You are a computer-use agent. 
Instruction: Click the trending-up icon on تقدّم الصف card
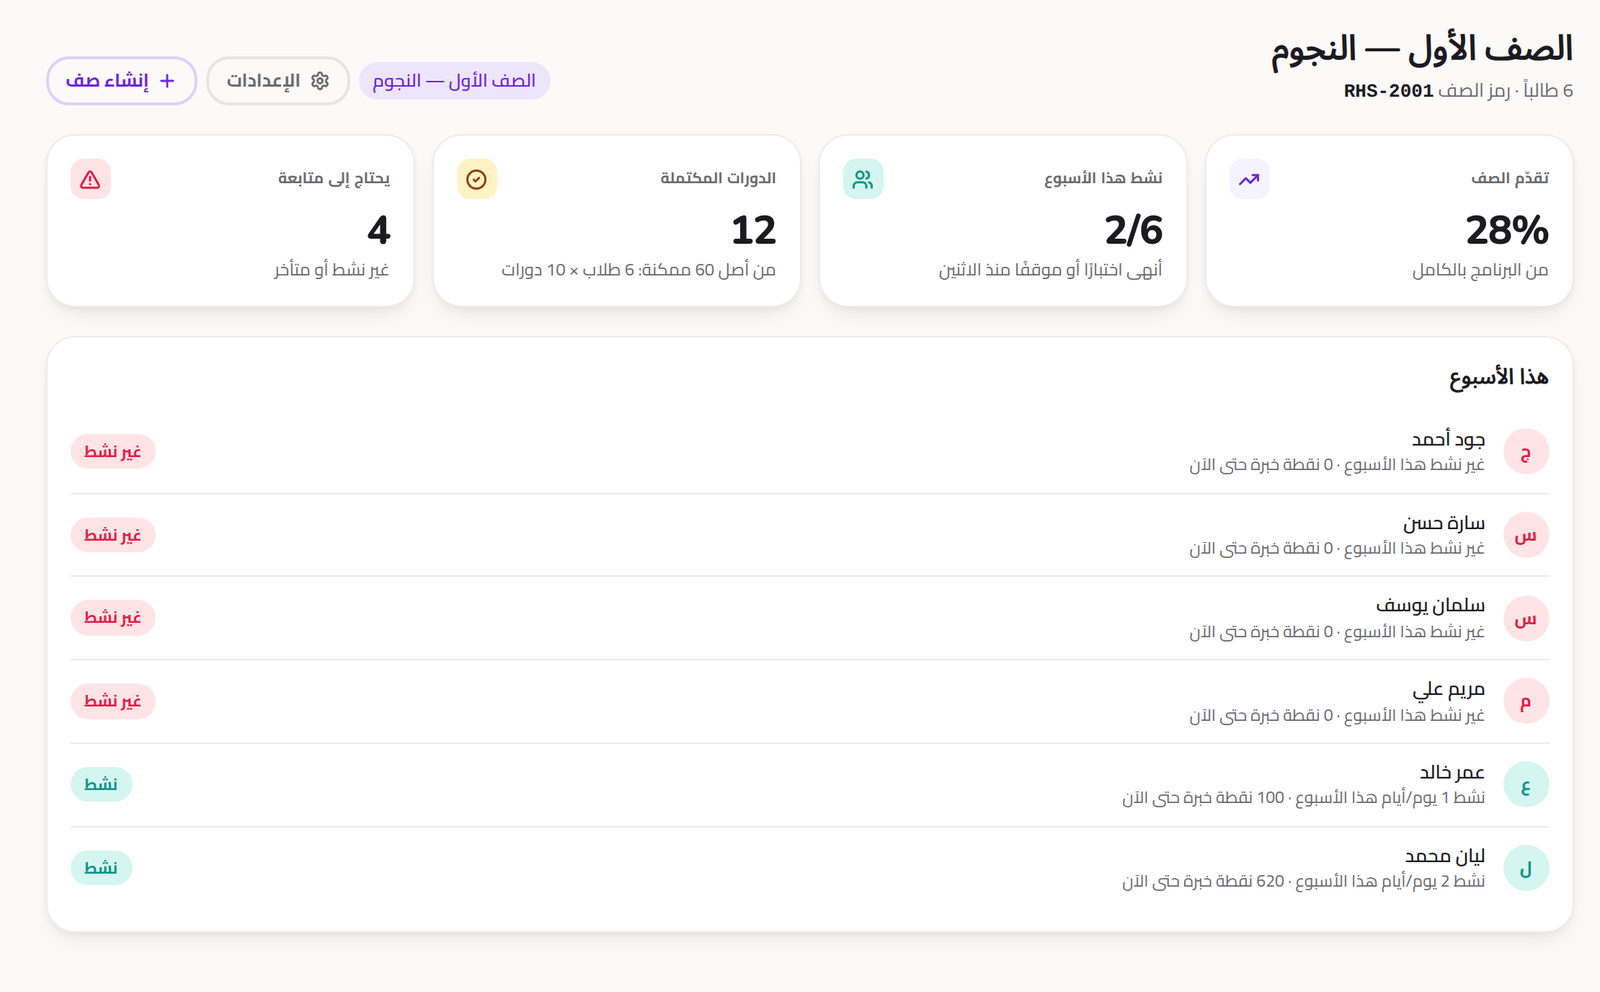click(x=1249, y=180)
